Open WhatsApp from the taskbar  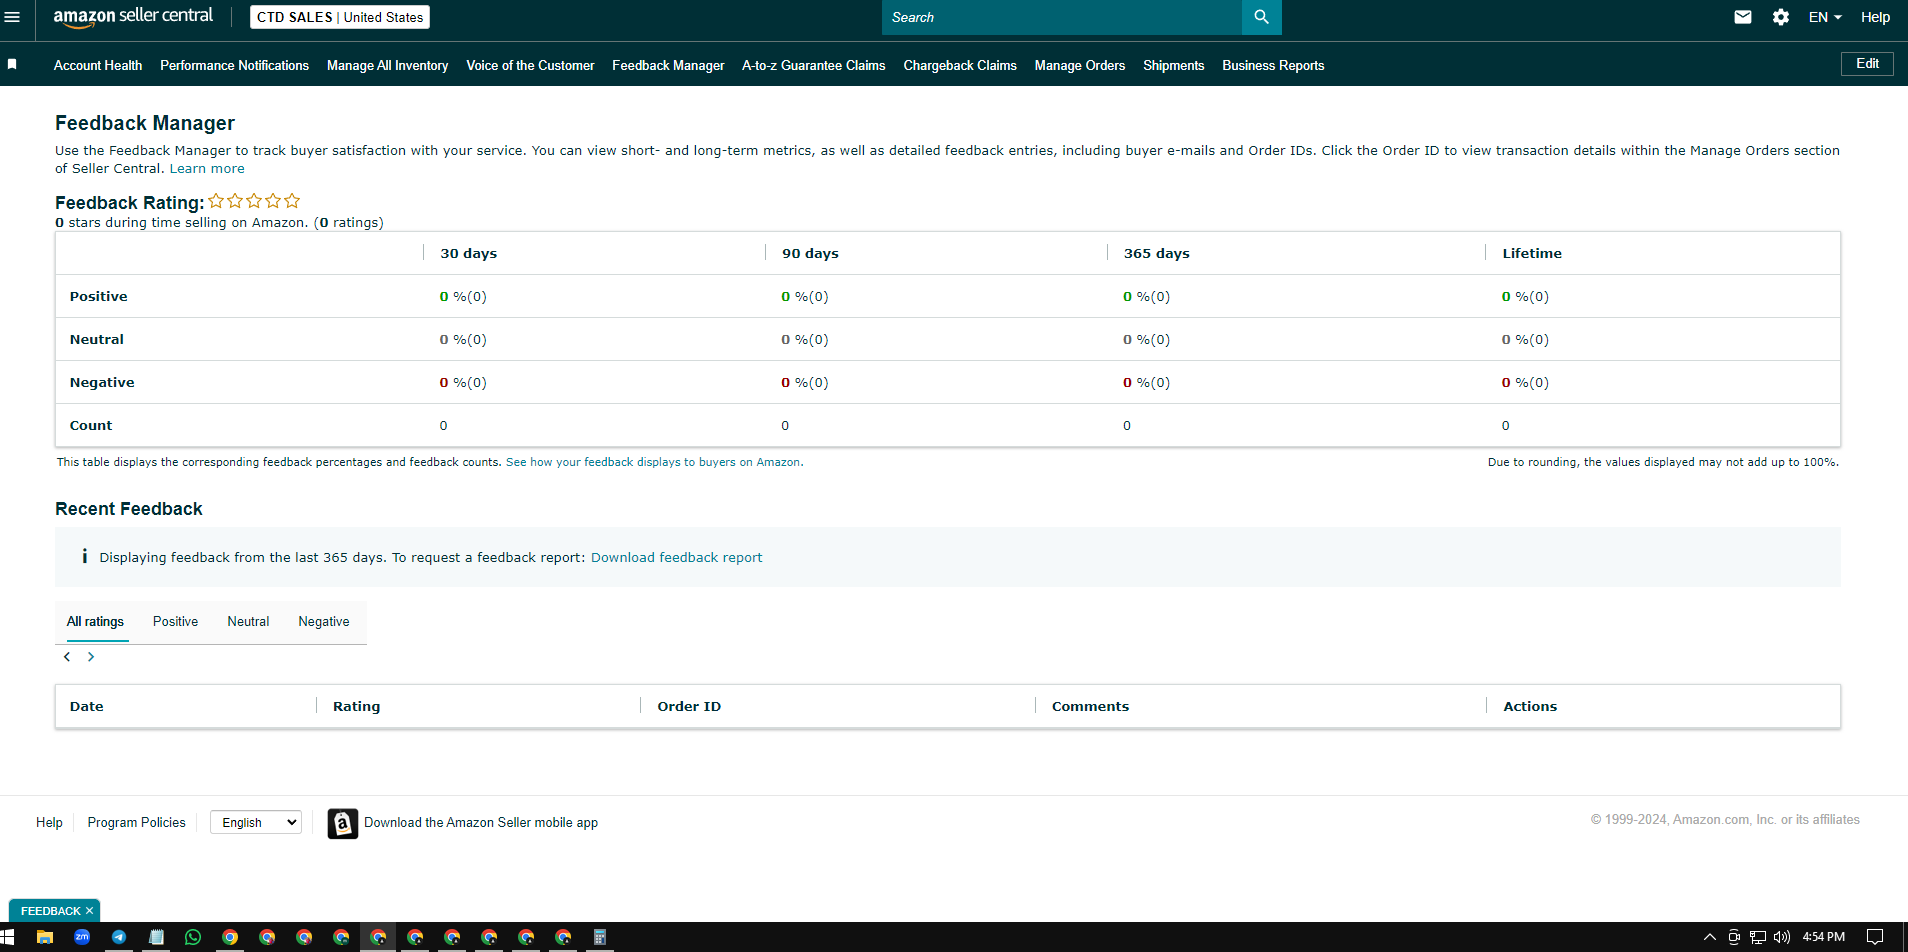pos(193,937)
